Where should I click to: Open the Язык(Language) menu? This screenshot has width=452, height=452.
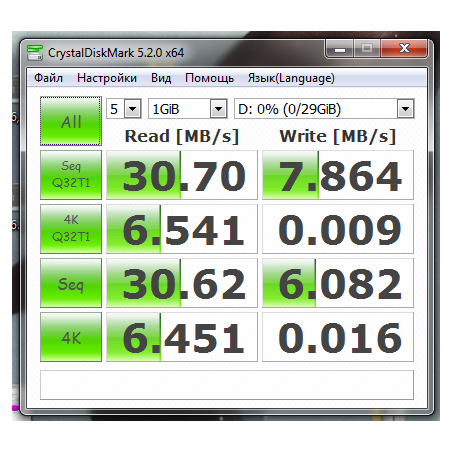coord(291,78)
